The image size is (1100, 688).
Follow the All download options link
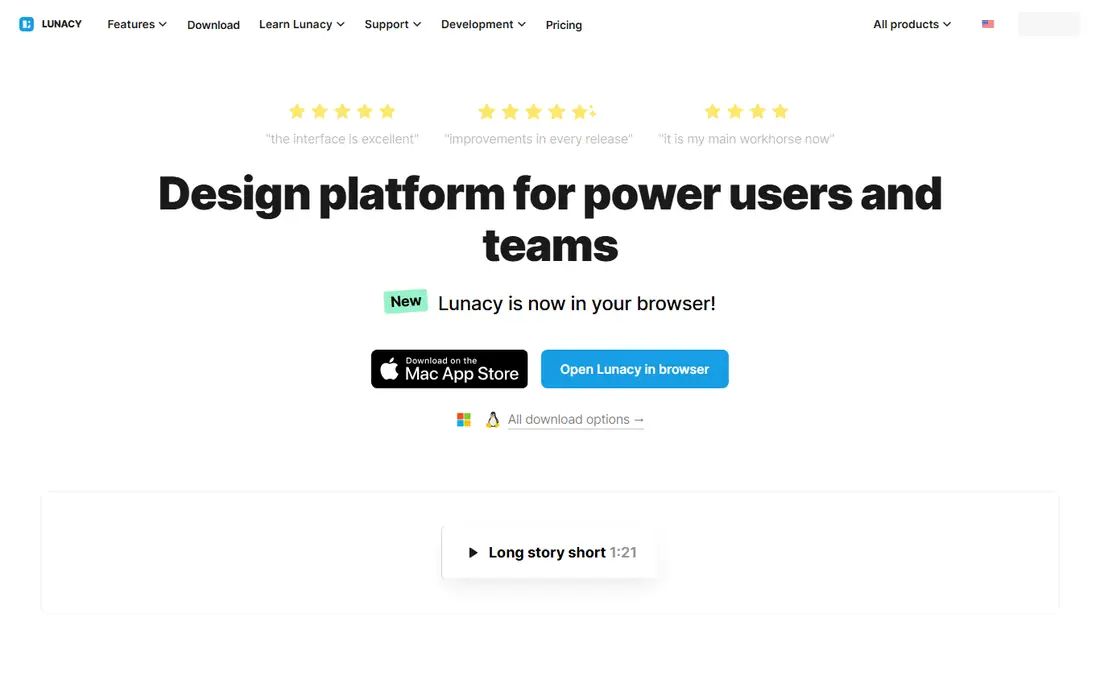pos(575,419)
